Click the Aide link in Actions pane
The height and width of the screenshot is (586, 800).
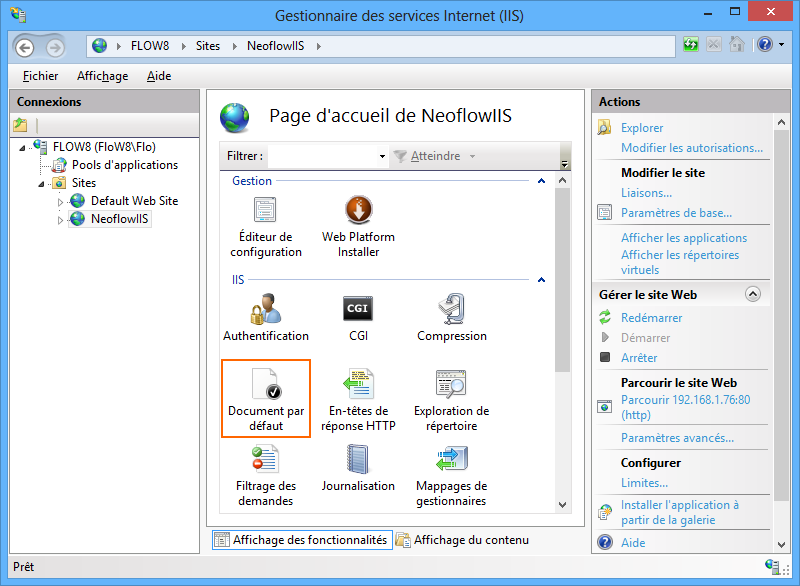pos(633,543)
